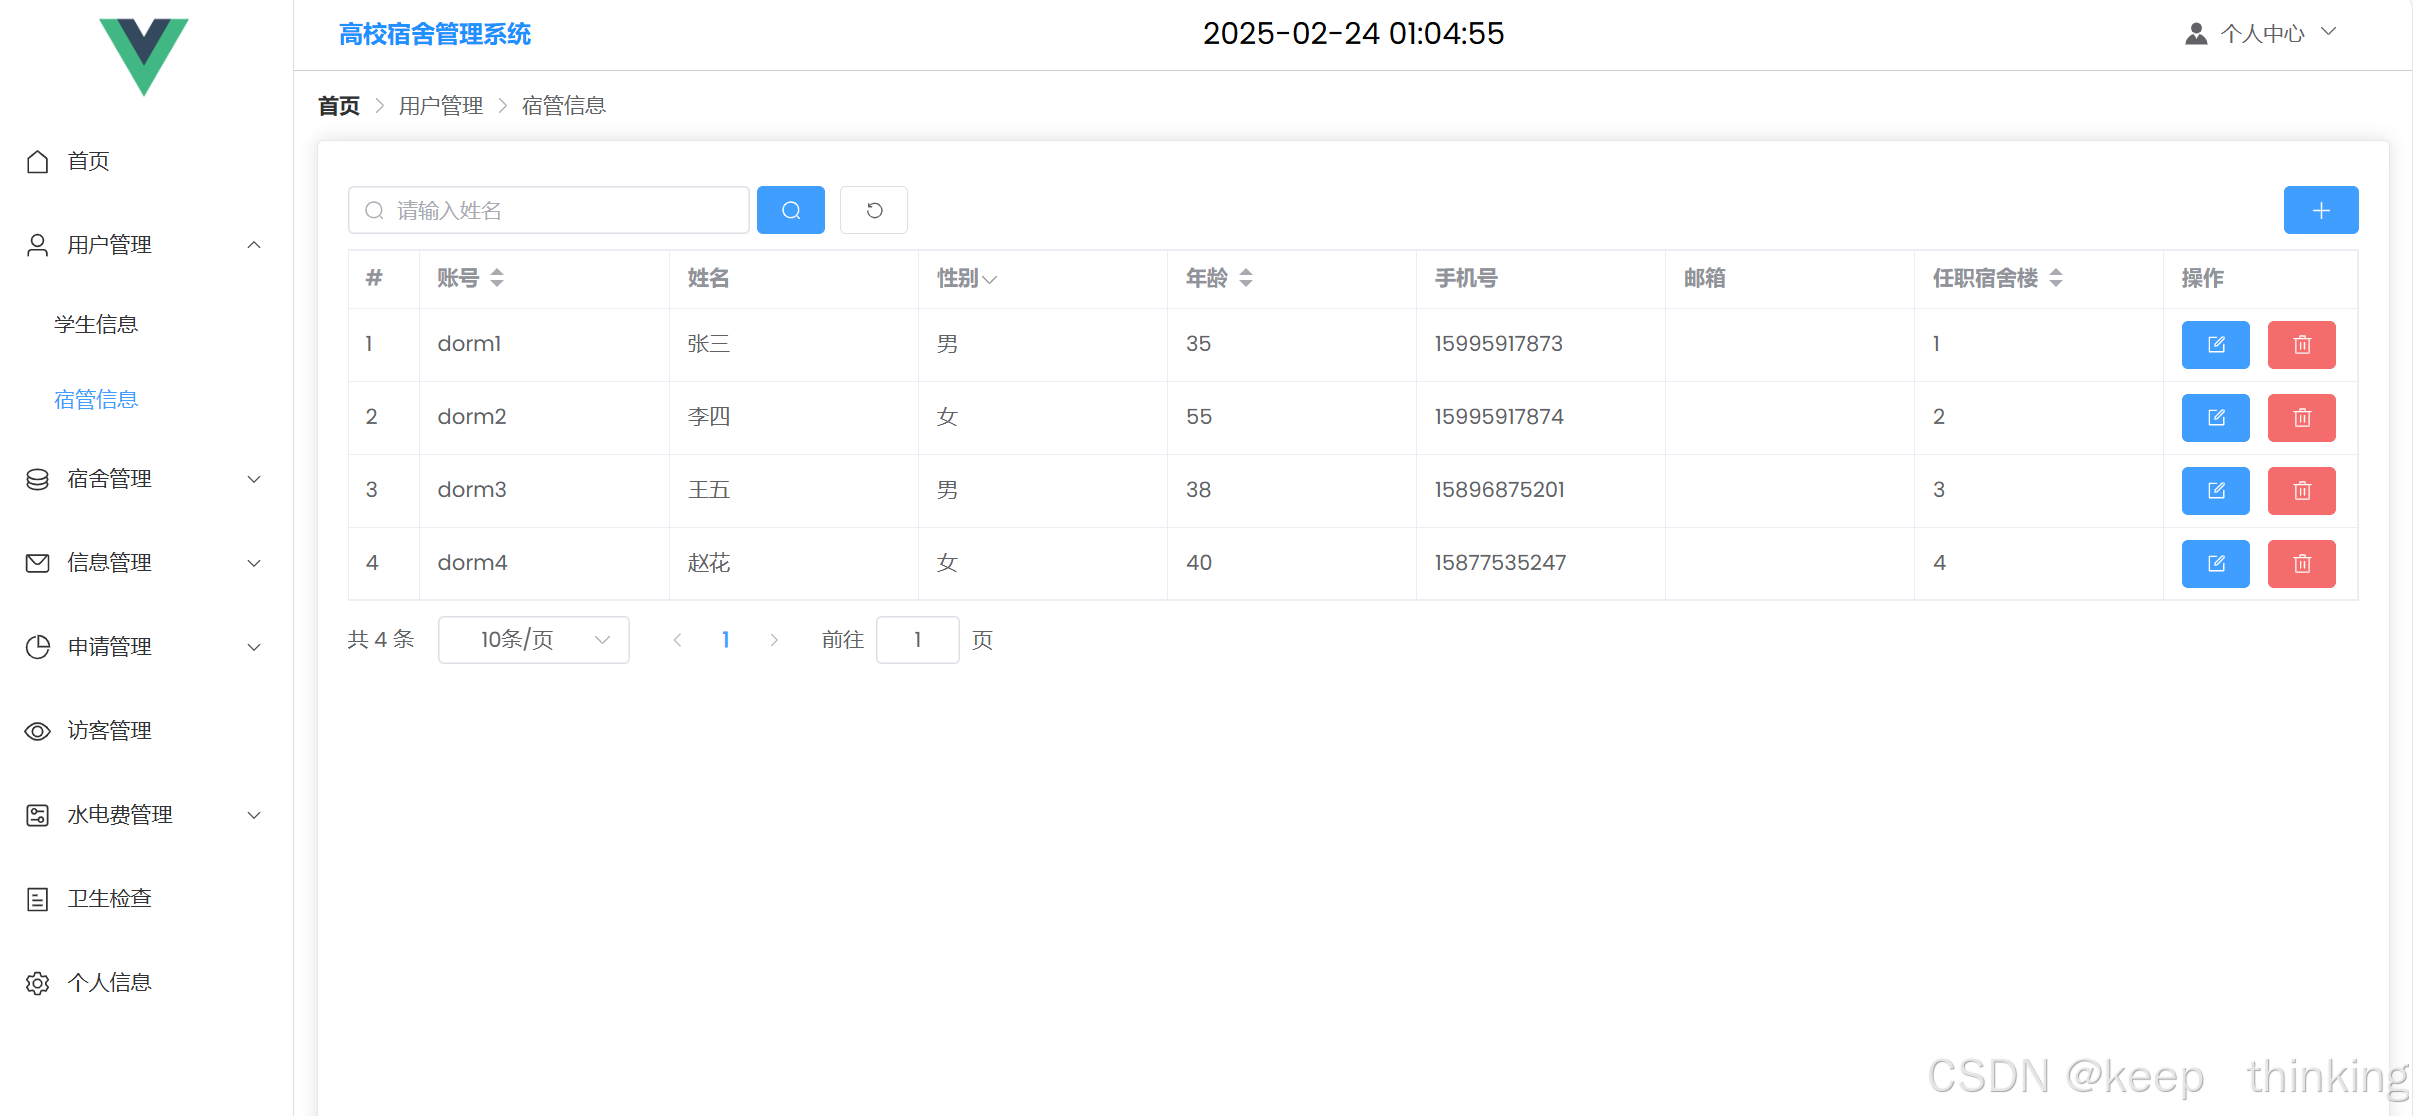
Task: Delete the dorm3 row record
Action: 2301,491
